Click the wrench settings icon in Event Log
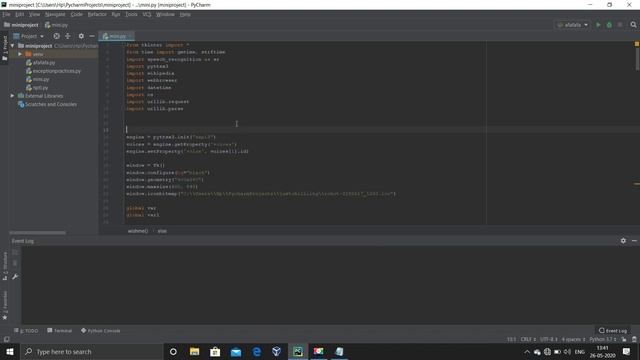The image size is (640, 360). tap(15, 277)
